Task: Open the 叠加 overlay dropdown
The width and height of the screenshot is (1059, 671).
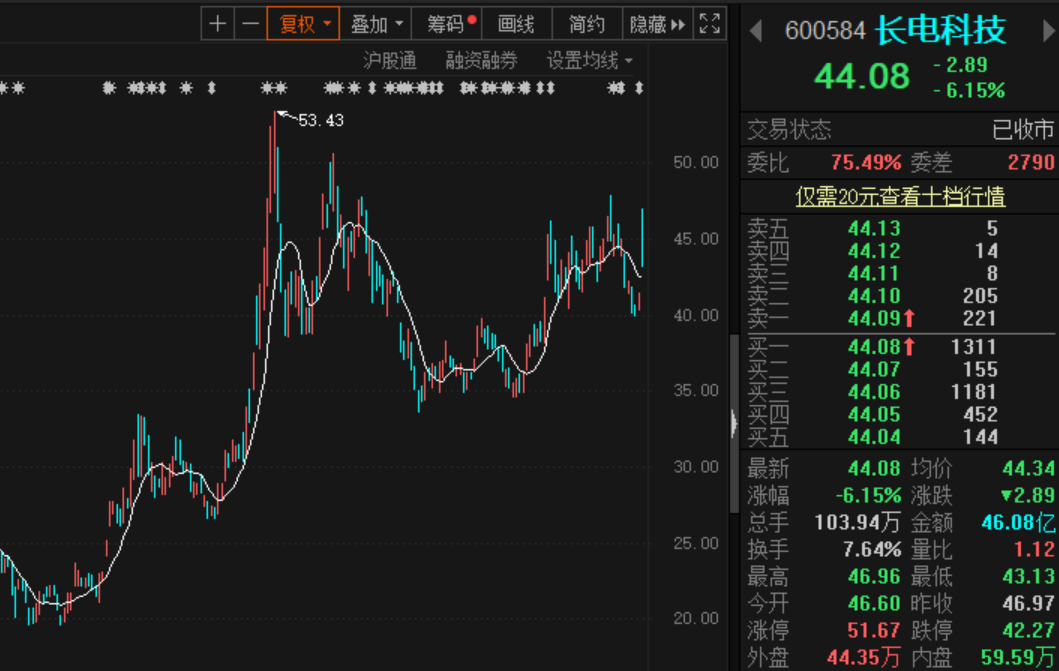Action: pyautogui.click(x=376, y=25)
